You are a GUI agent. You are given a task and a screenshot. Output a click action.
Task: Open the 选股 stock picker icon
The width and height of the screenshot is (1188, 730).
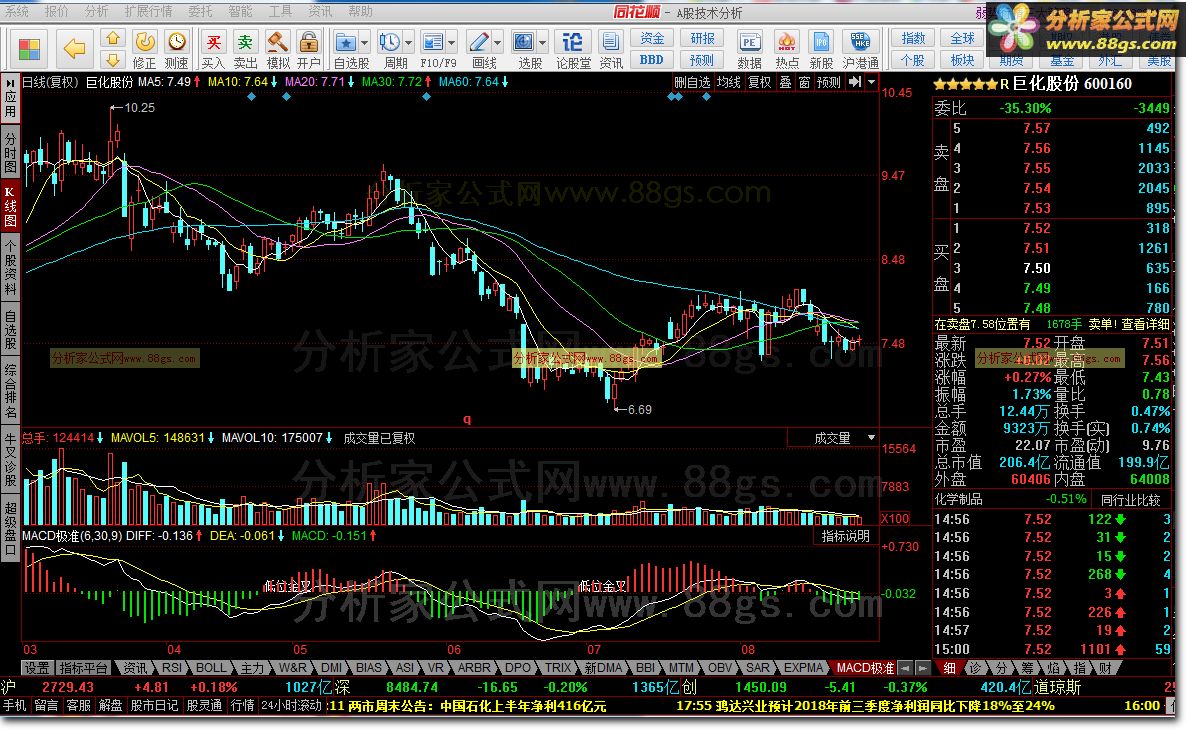pyautogui.click(x=524, y=42)
